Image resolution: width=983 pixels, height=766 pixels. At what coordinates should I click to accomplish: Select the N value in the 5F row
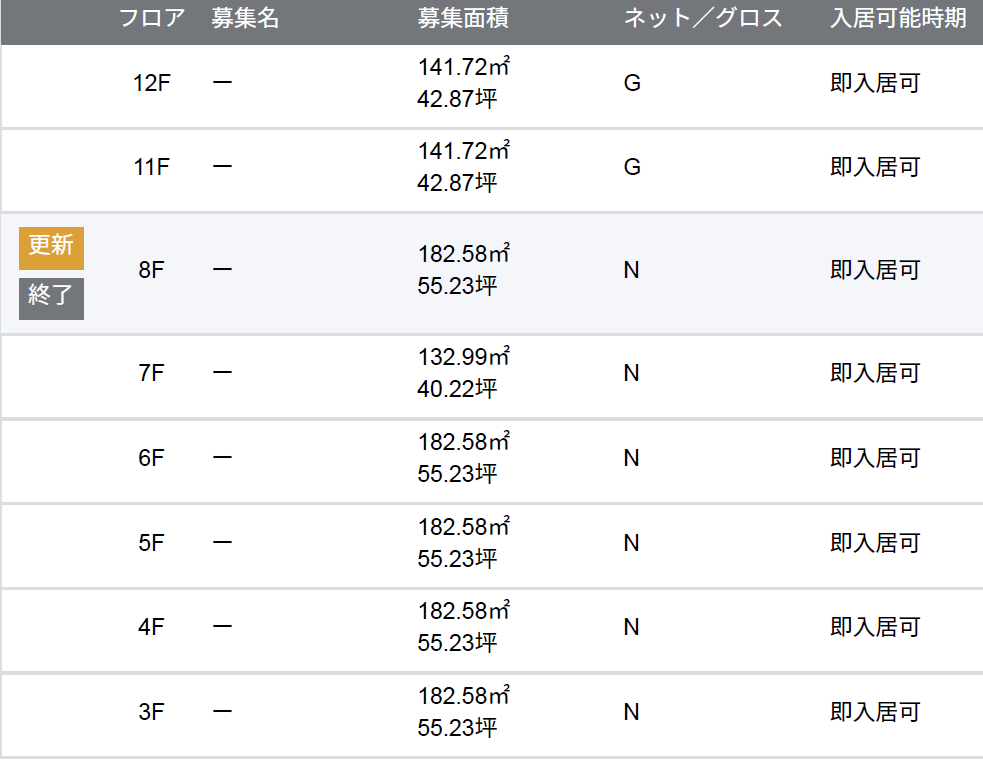[x=631, y=544]
